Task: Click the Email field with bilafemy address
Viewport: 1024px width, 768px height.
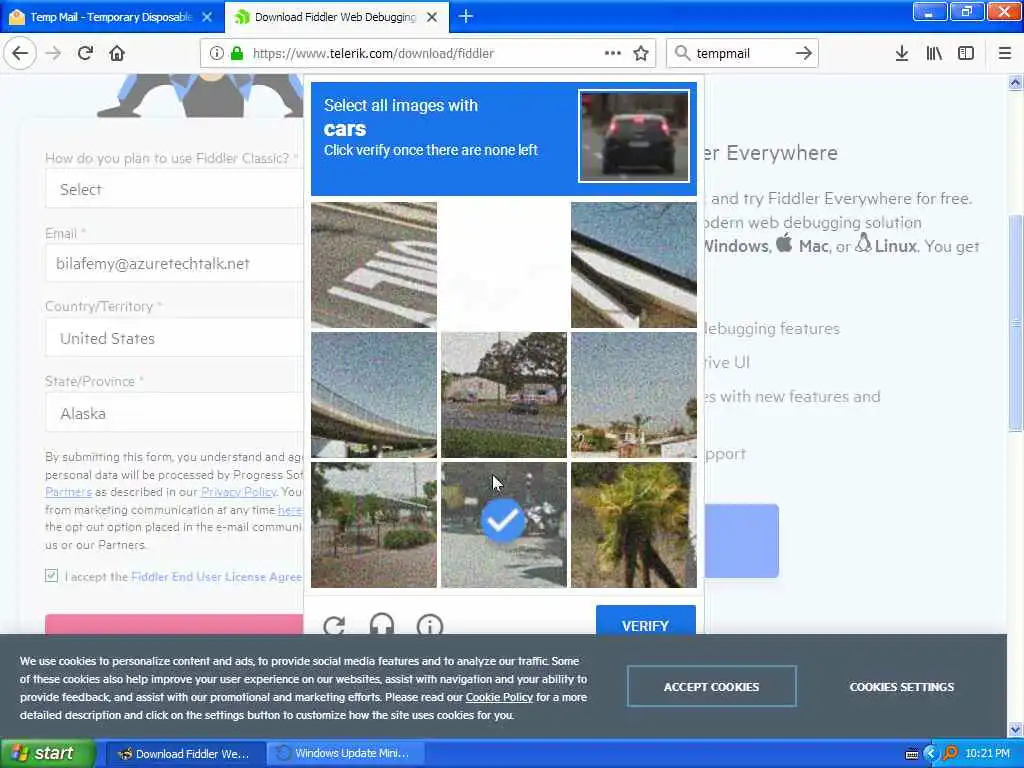Action: 174,263
